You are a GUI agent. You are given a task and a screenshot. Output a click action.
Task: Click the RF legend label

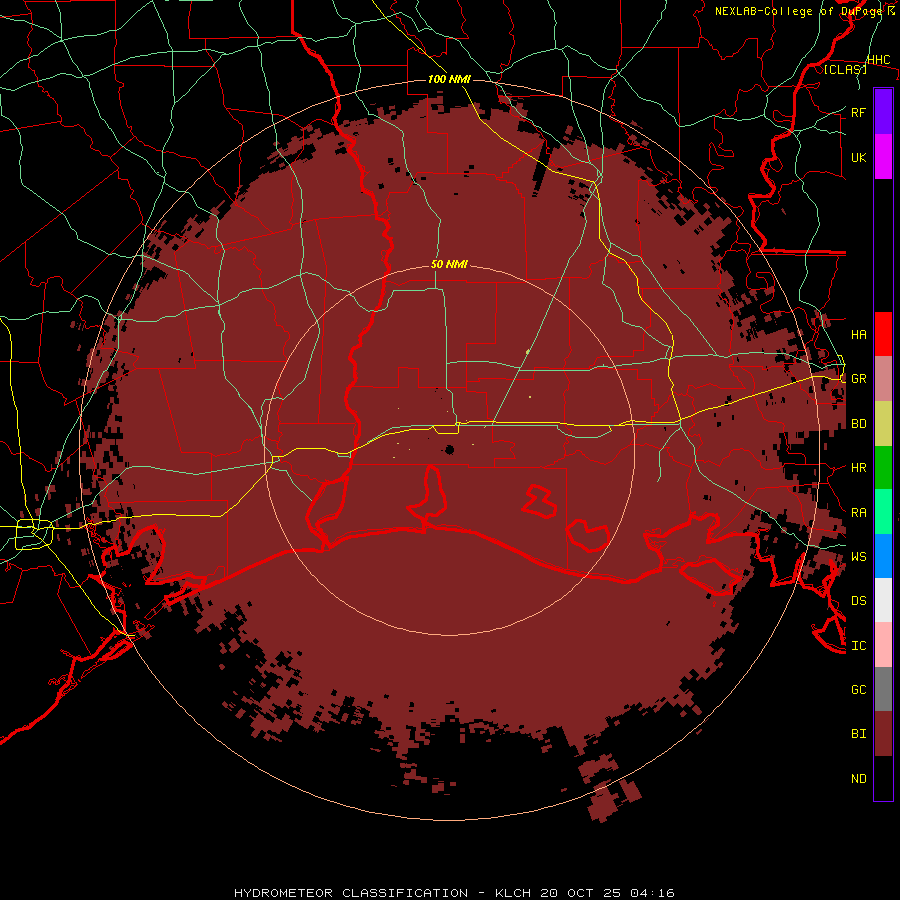[859, 112]
